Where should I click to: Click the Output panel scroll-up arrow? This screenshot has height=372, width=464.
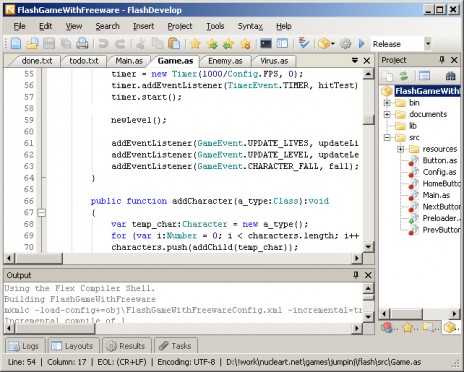pos(368,288)
